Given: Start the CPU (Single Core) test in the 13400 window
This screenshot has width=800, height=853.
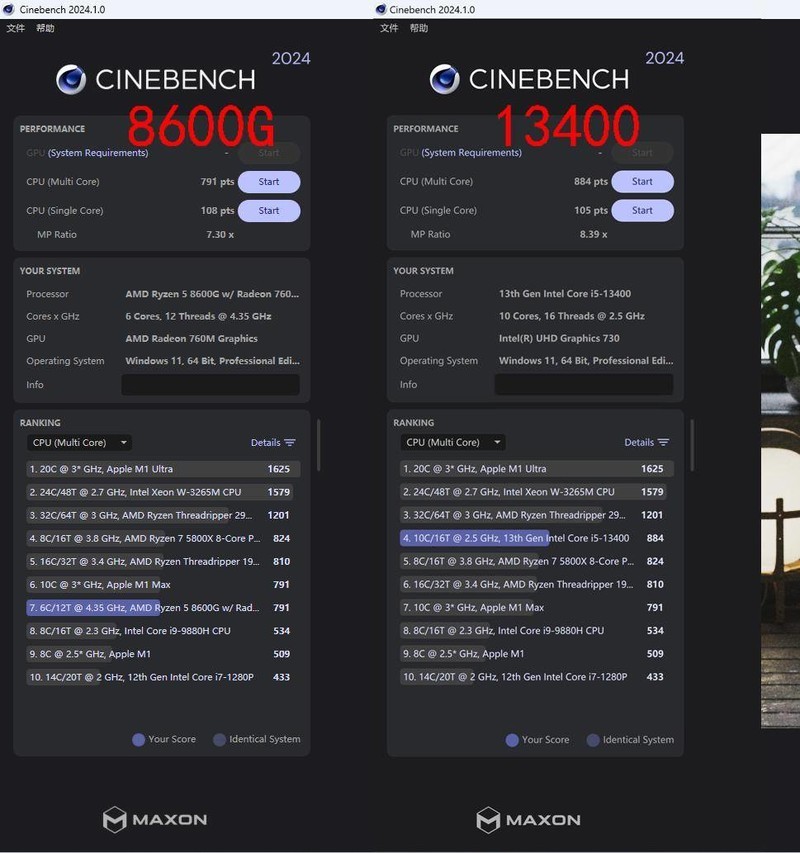Looking at the screenshot, I should point(642,211).
